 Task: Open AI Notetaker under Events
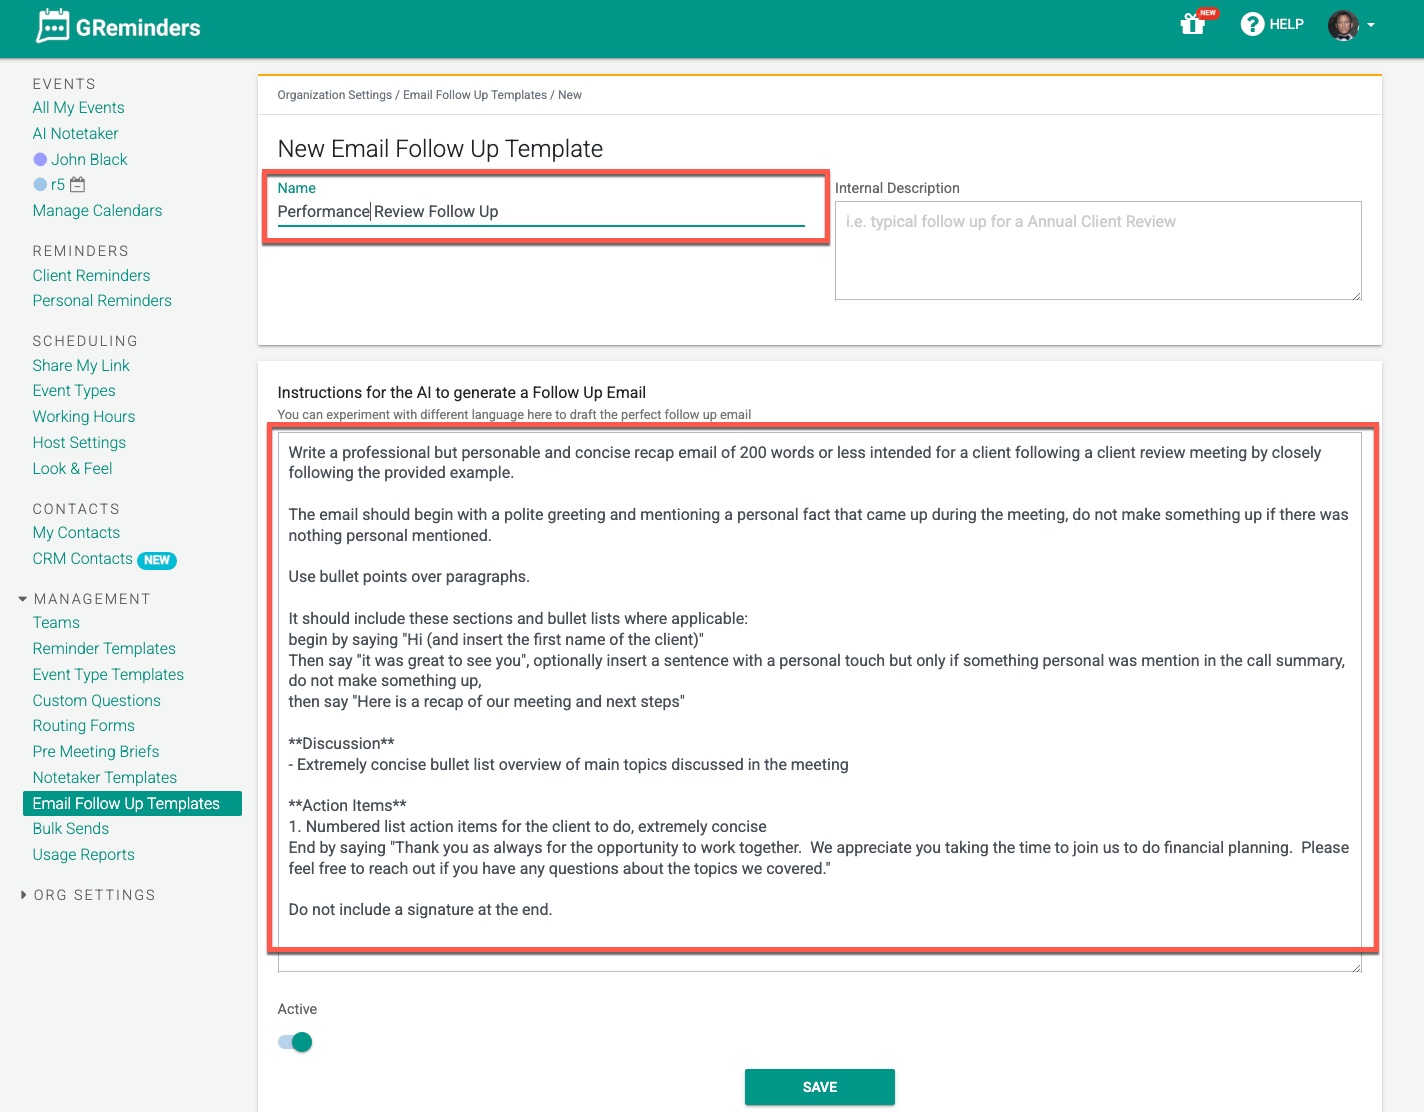(x=75, y=133)
